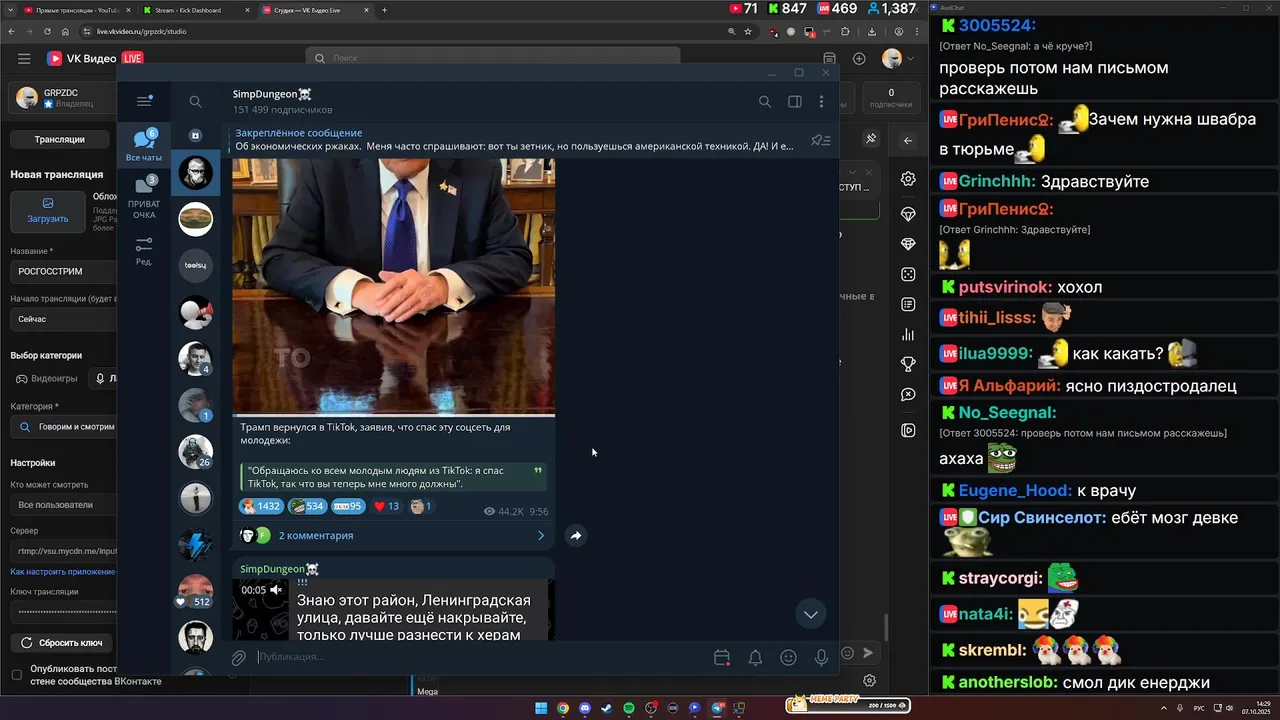Open 'Как настроить приложение' link

click(x=63, y=571)
